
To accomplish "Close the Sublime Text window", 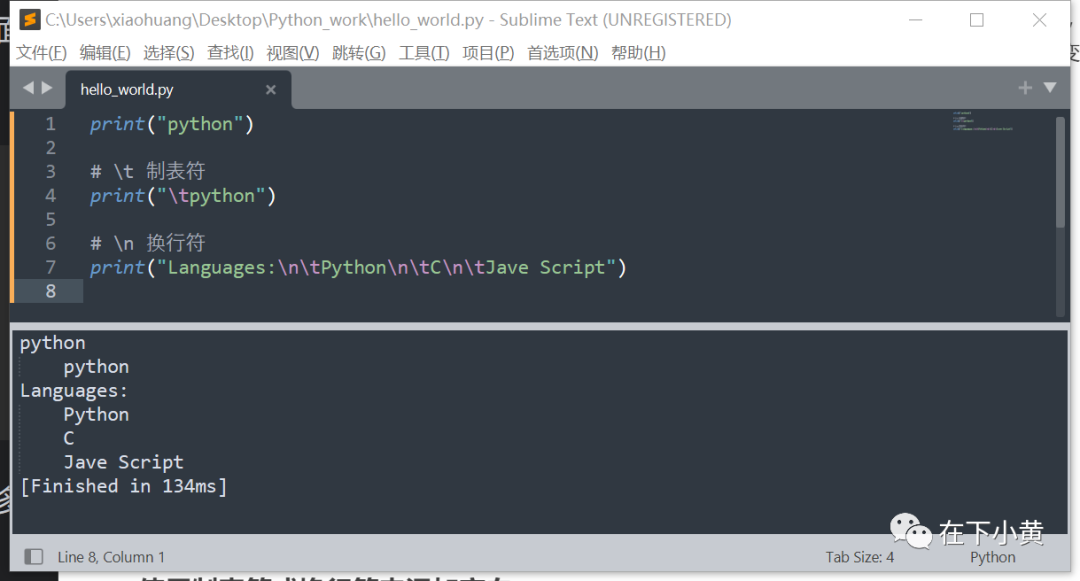I will 1039,20.
